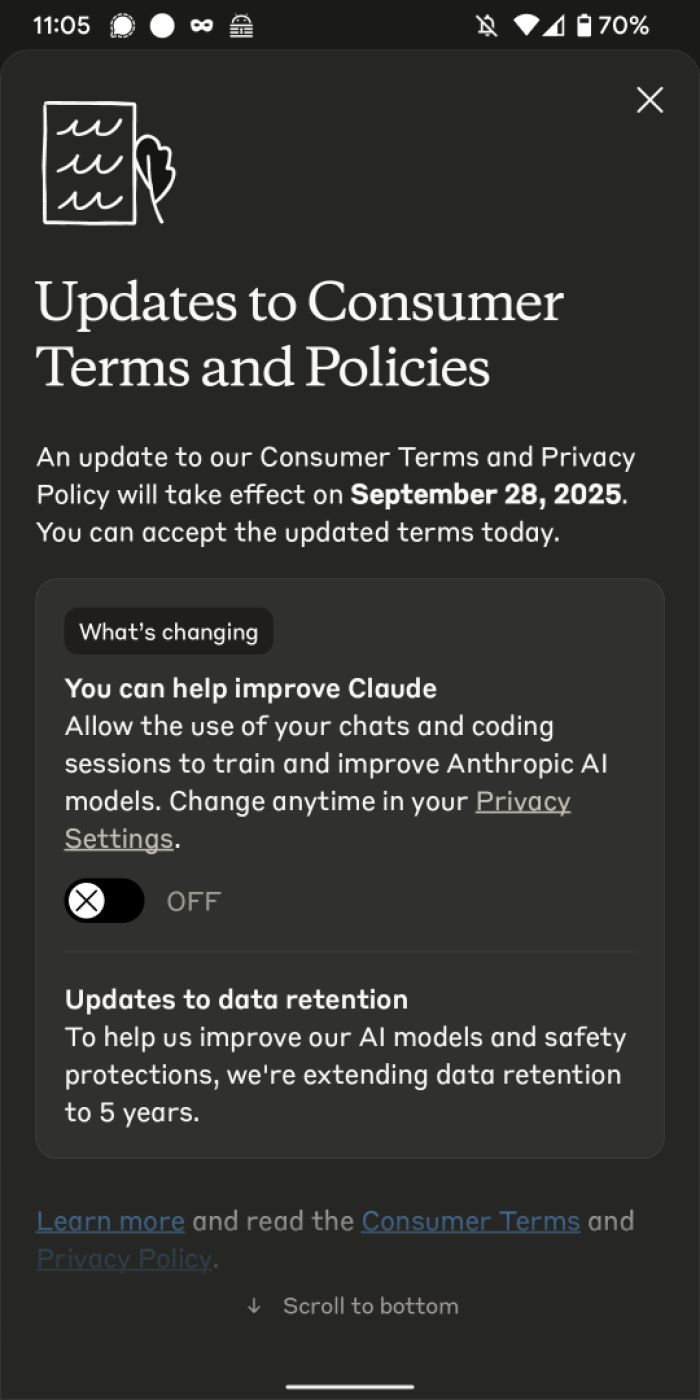The image size is (700, 1400).
Task: Open the Privacy Settings link
Action: point(521,801)
